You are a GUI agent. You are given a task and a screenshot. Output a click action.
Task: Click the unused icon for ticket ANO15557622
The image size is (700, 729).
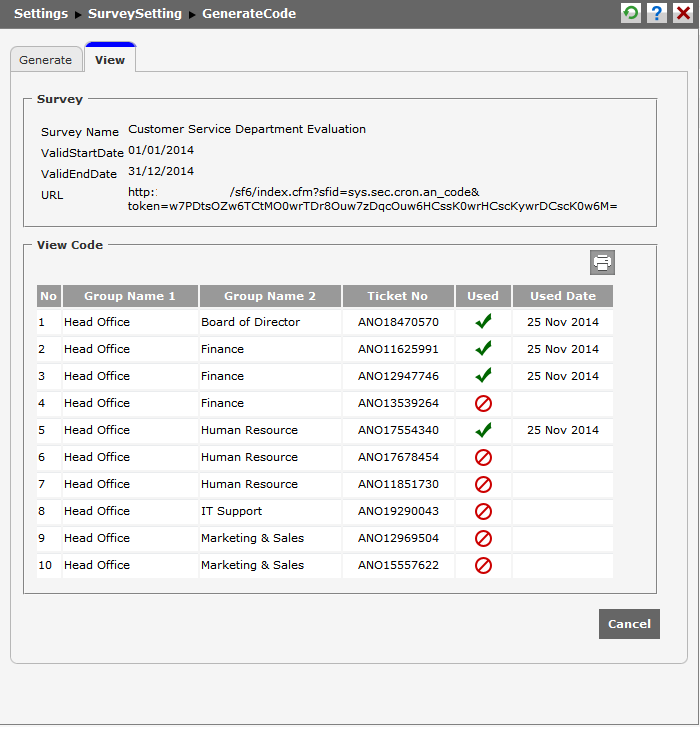point(483,565)
